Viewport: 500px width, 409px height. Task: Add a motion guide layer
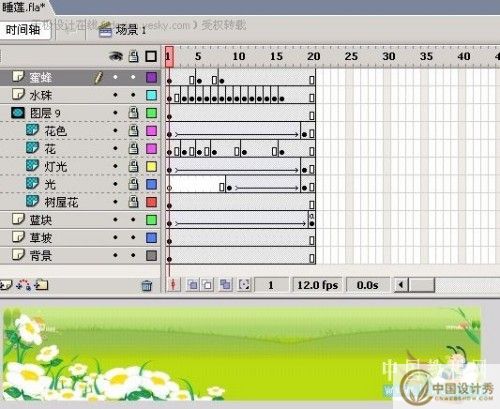24,285
